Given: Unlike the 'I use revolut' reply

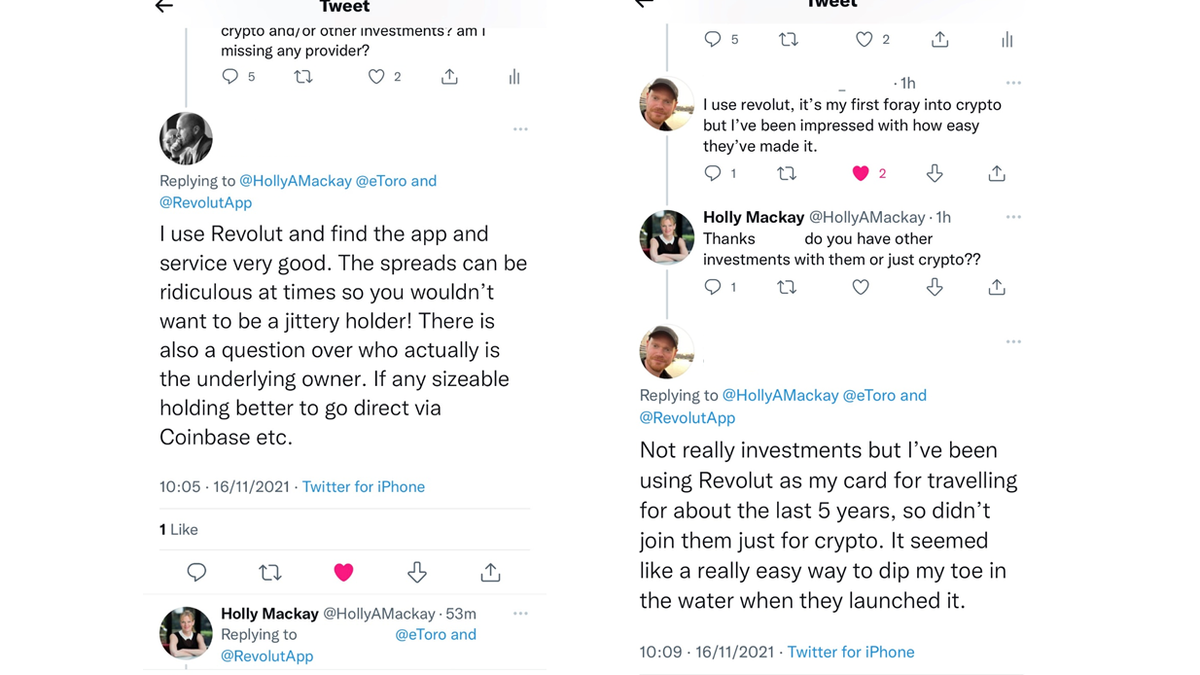Looking at the screenshot, I should (x=860, y=173).
